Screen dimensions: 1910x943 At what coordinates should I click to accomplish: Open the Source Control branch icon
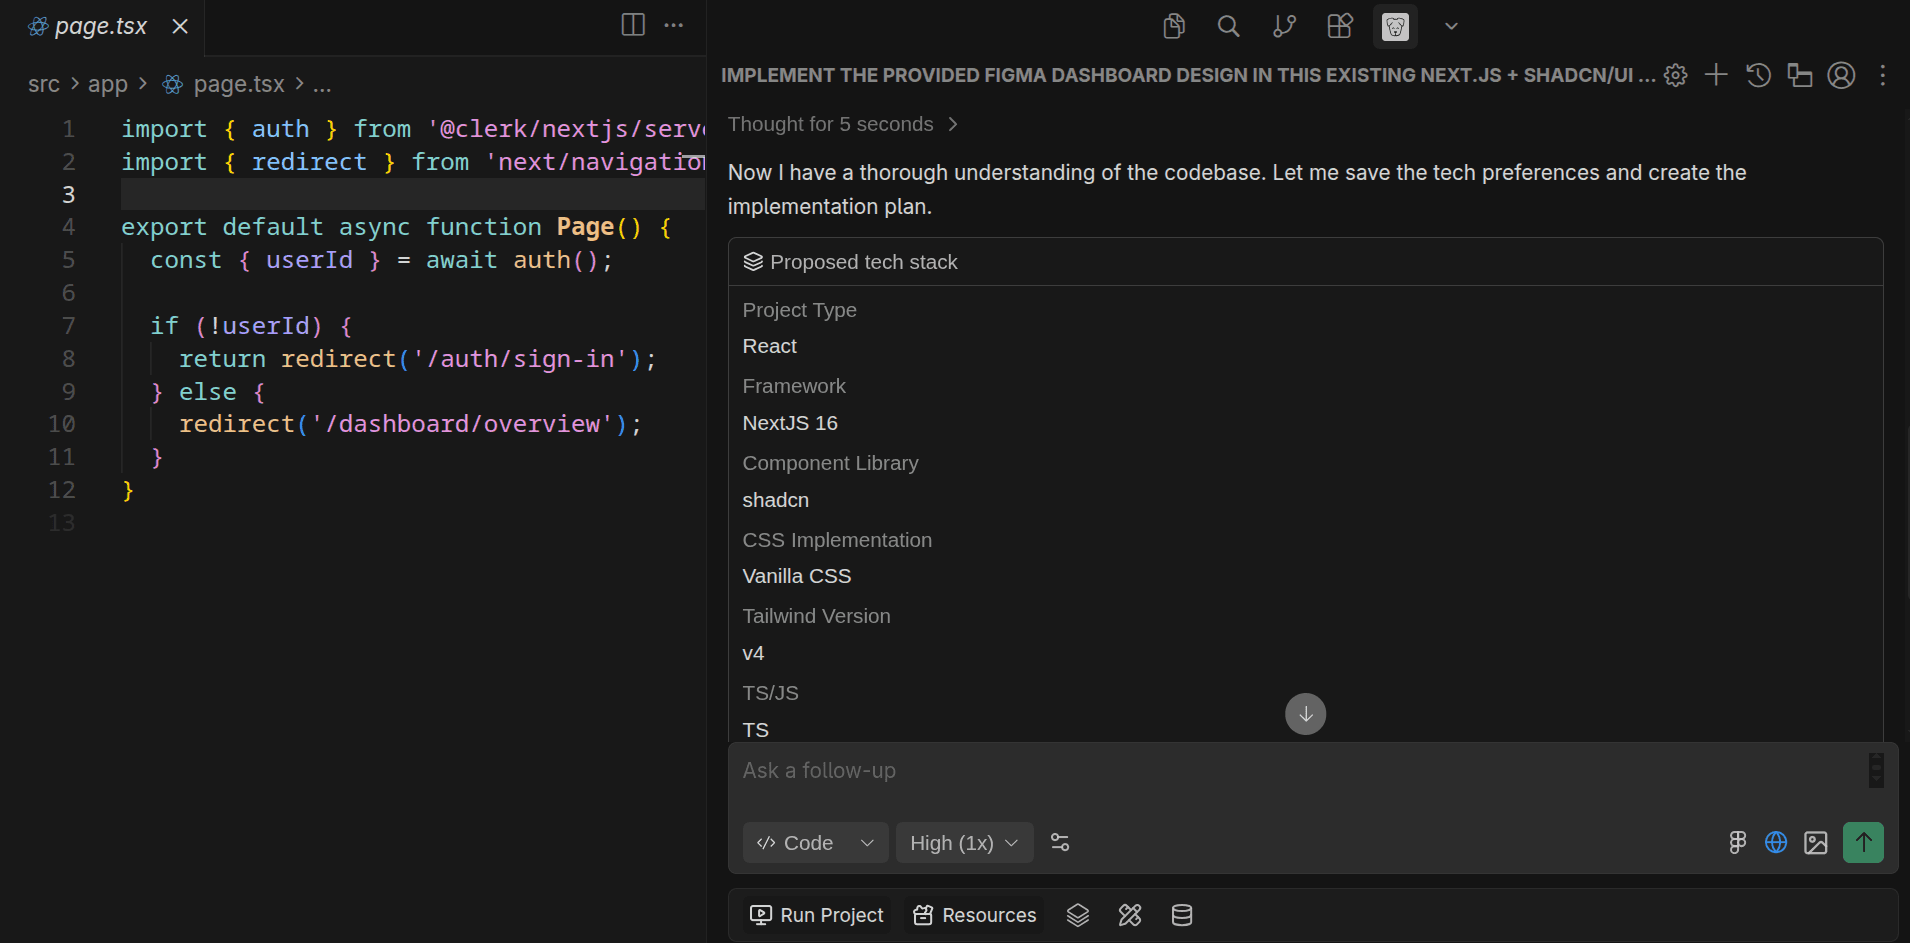click(1284, 26)
